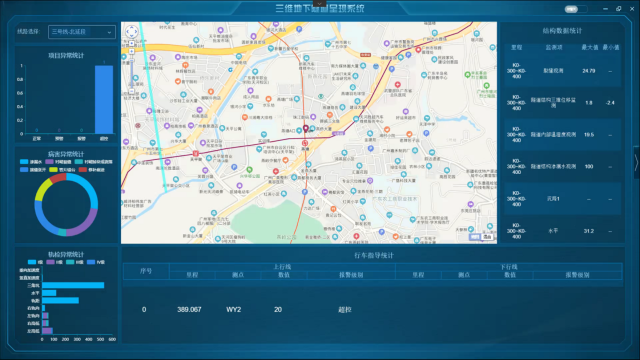Select the max value 100 cell
This screenshot has height=360, width=640.
(589, 167)
